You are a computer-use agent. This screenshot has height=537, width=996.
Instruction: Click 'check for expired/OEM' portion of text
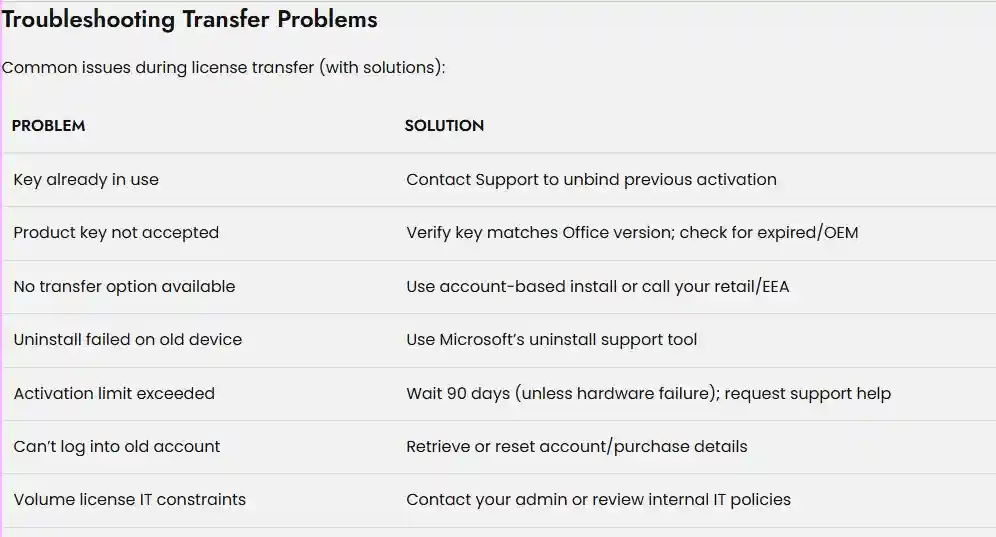click(769, 233)
